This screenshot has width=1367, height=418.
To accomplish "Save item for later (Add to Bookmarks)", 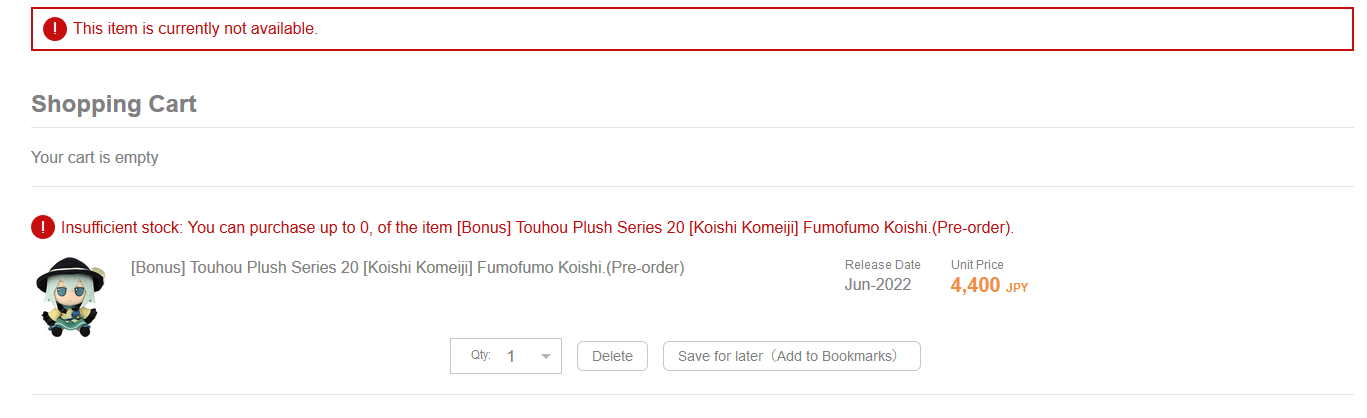I will [791, 356].
